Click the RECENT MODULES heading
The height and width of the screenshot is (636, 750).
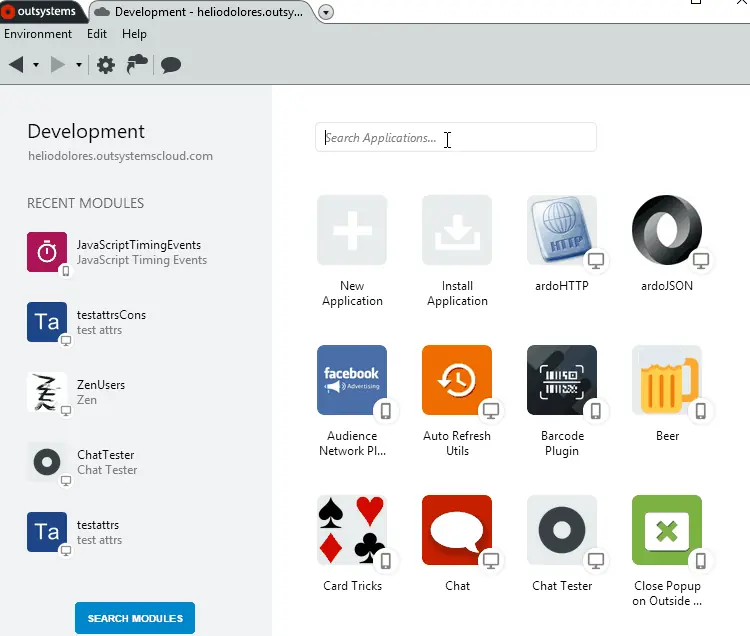coord(85,203)
